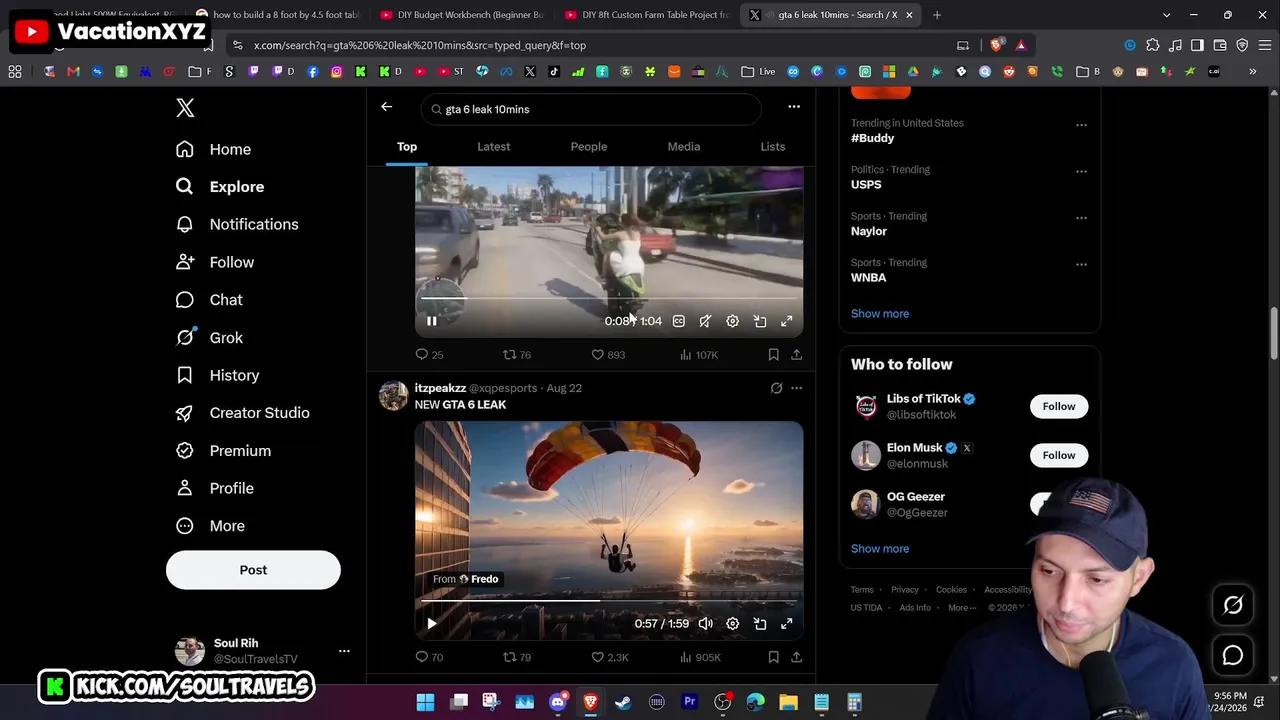Open more options for Naylor trend
1280x720 pixels.
1081,218
